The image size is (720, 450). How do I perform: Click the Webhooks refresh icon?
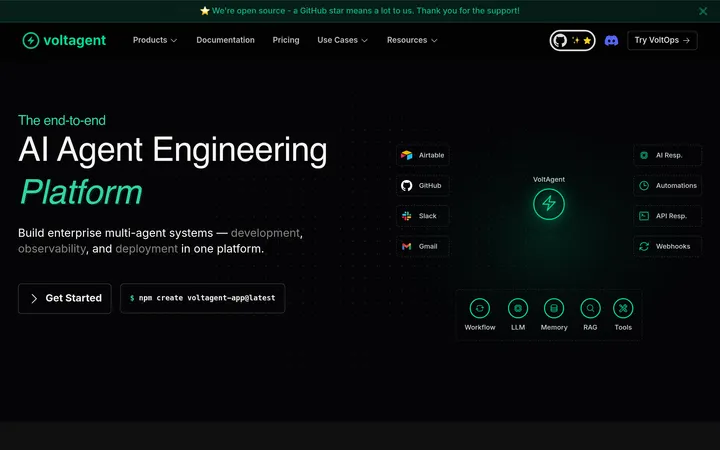pos(644,247)
